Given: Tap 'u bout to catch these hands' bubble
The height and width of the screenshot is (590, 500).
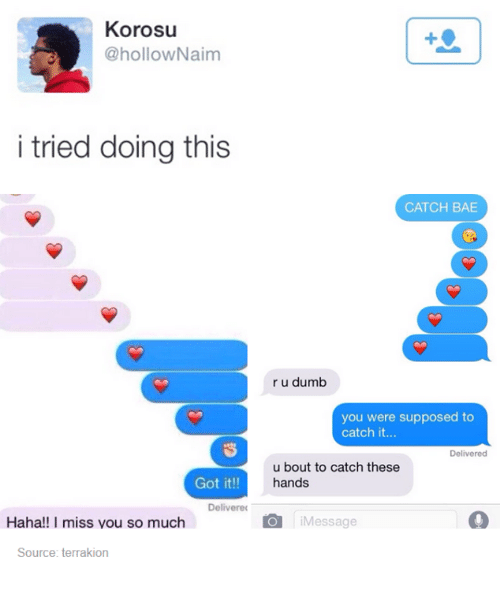Looking at the screenshot, I should [337, 475].
